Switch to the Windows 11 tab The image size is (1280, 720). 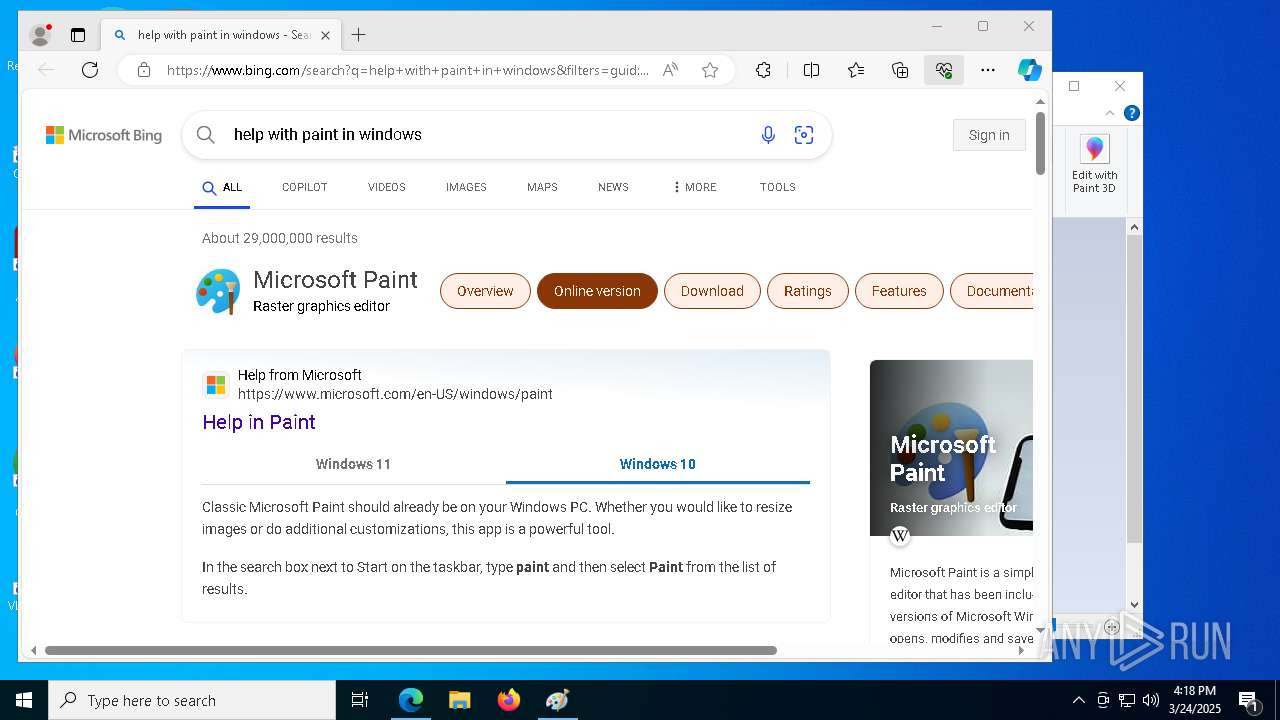point(353,464)
